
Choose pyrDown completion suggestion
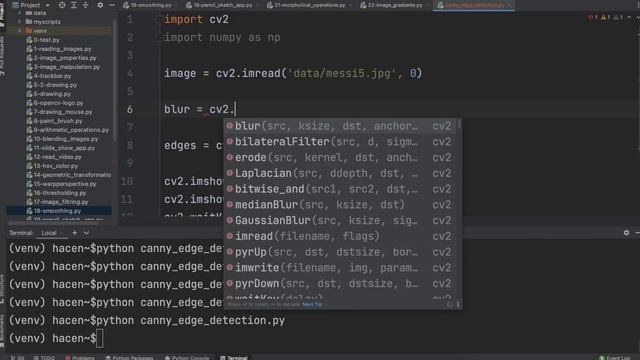click(x=340, y=284)
